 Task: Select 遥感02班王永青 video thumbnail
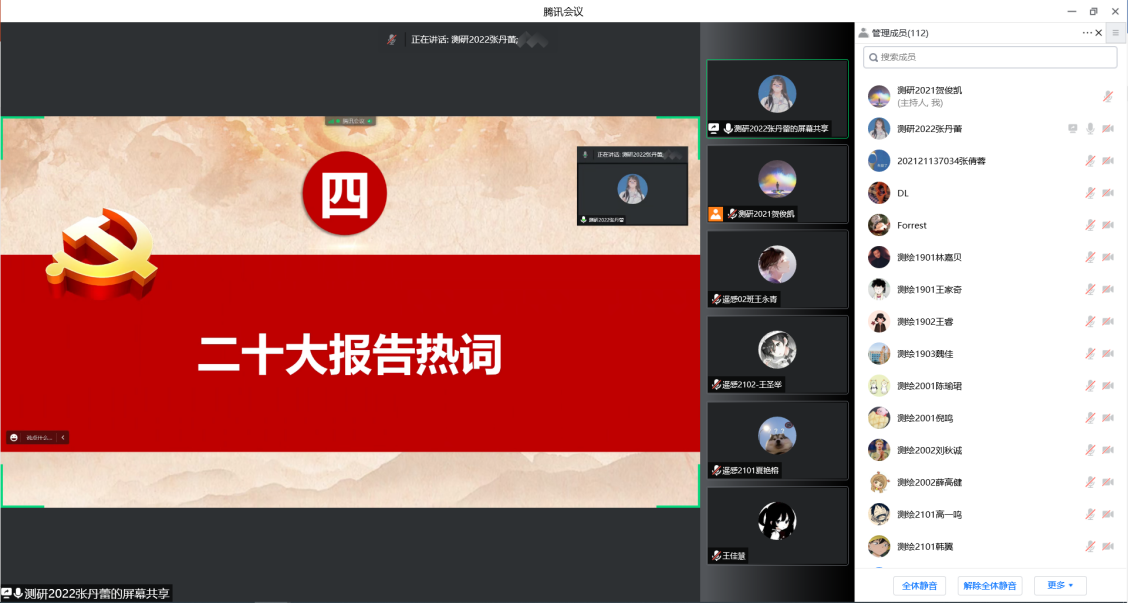coord(777,268)
